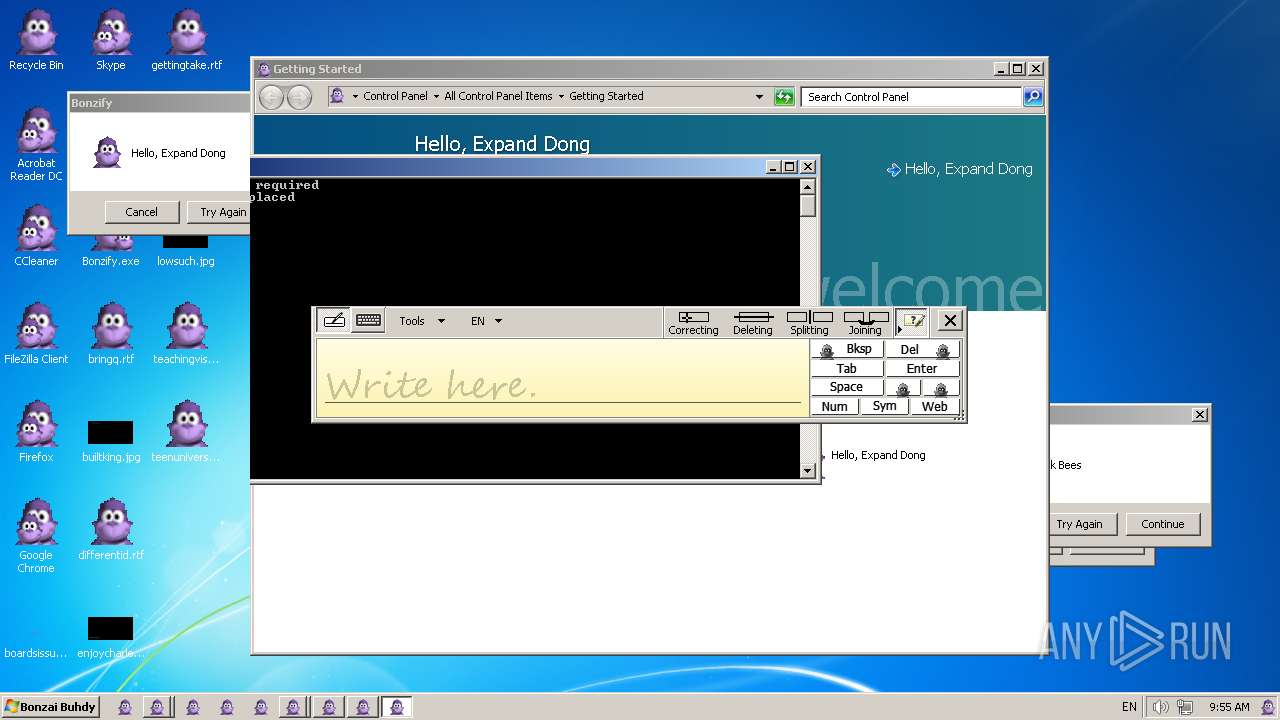Click the Tab key on input panel
This screenshot has height=720, width=1280.
pos(847,368)
